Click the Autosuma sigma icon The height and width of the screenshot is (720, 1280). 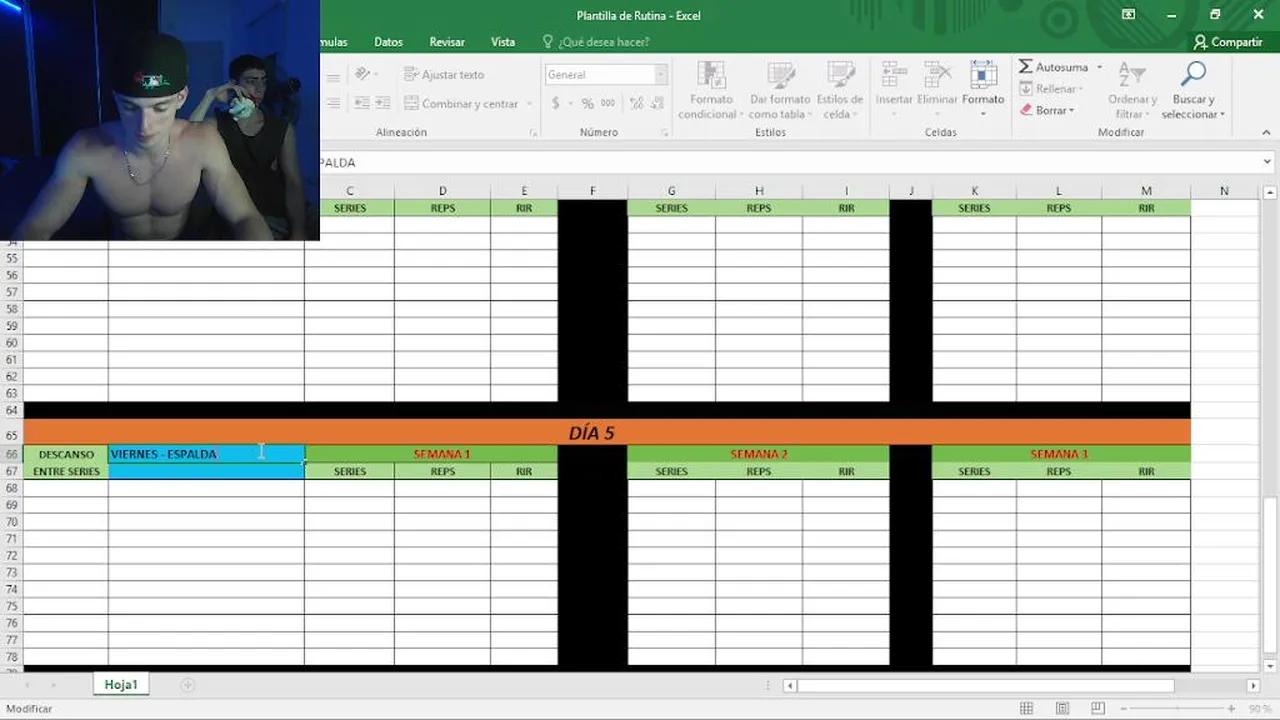(x=1026, y=67)
